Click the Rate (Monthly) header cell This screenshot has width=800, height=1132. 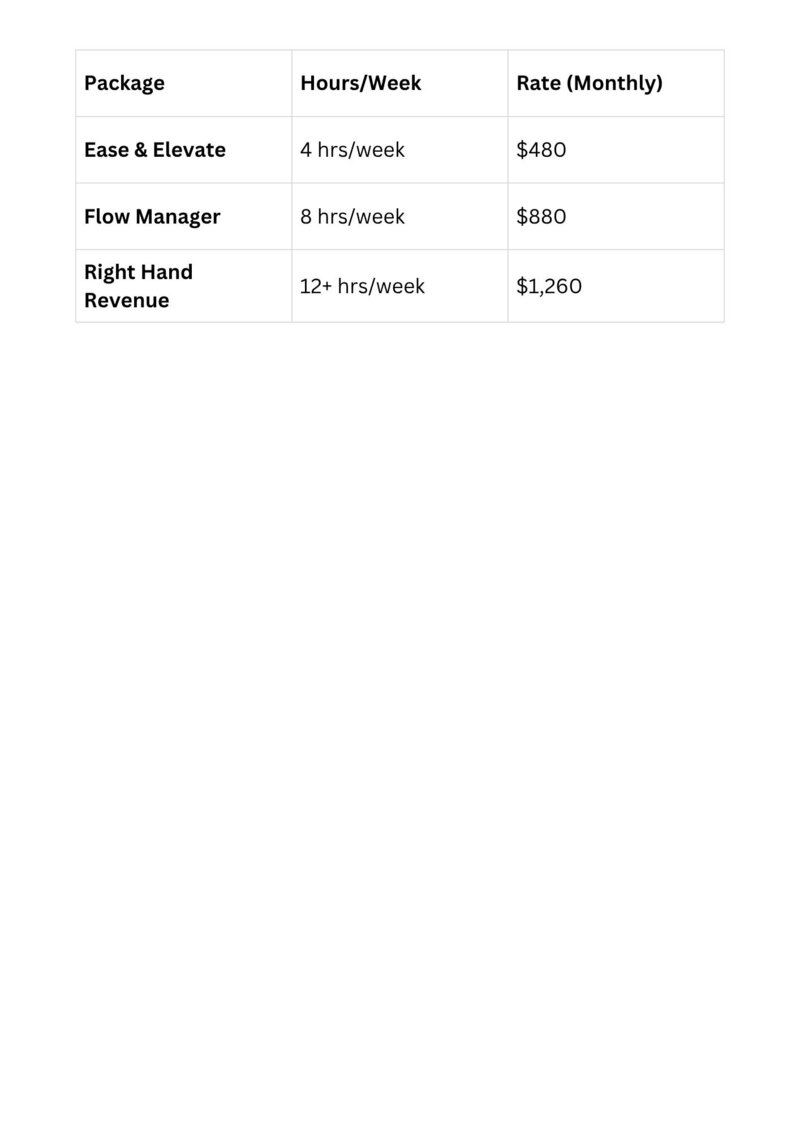(x=589, y=83)
